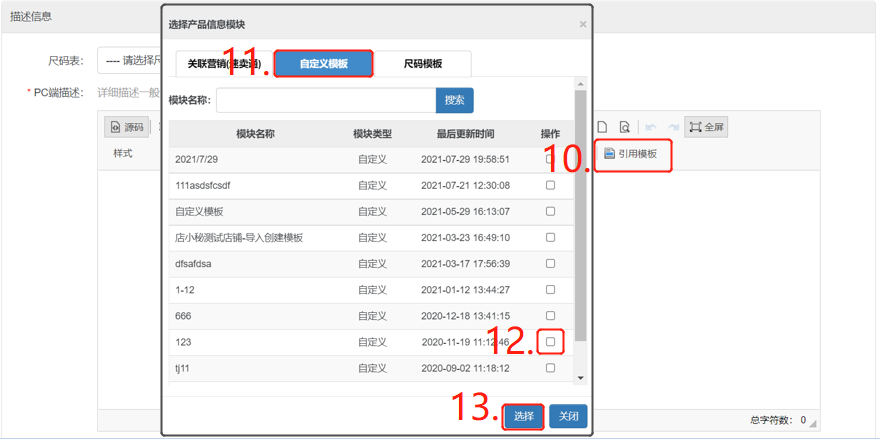Click the module list scrollbar thumb

point(581,216)
